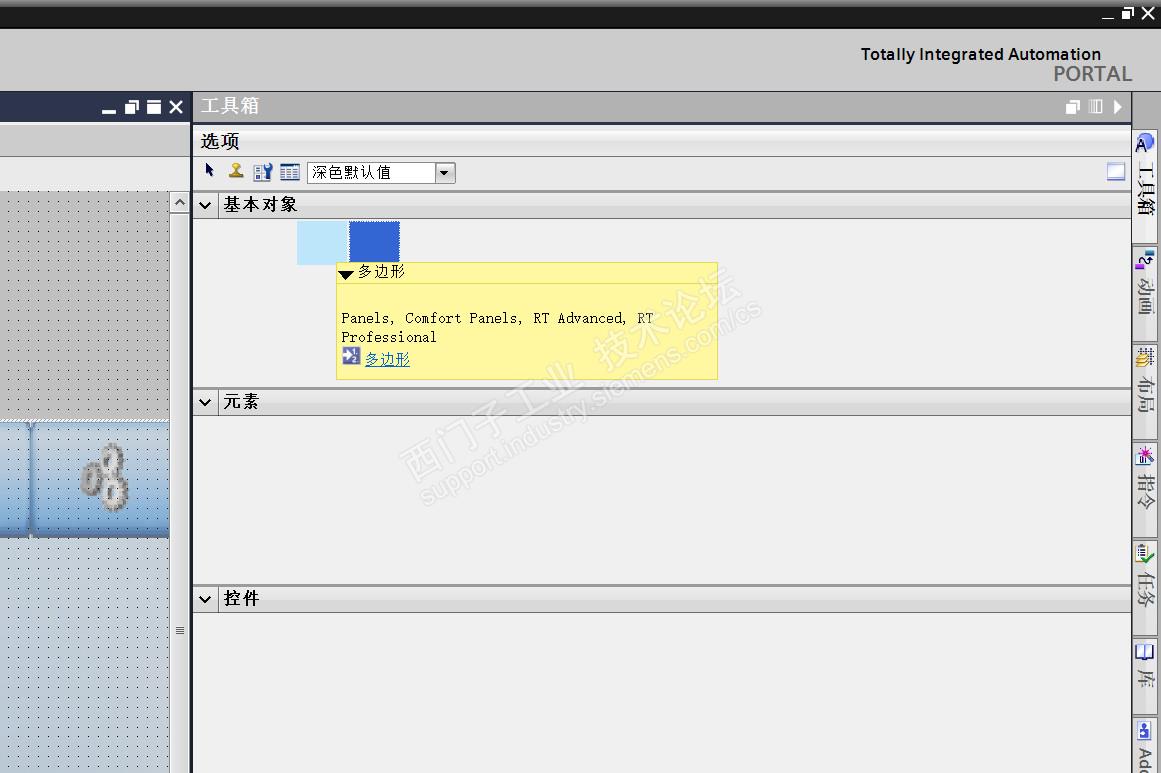The height and width of the screenshot is (773, 1161).
Task: Click the 选项 section header
Action: [220, 141]
